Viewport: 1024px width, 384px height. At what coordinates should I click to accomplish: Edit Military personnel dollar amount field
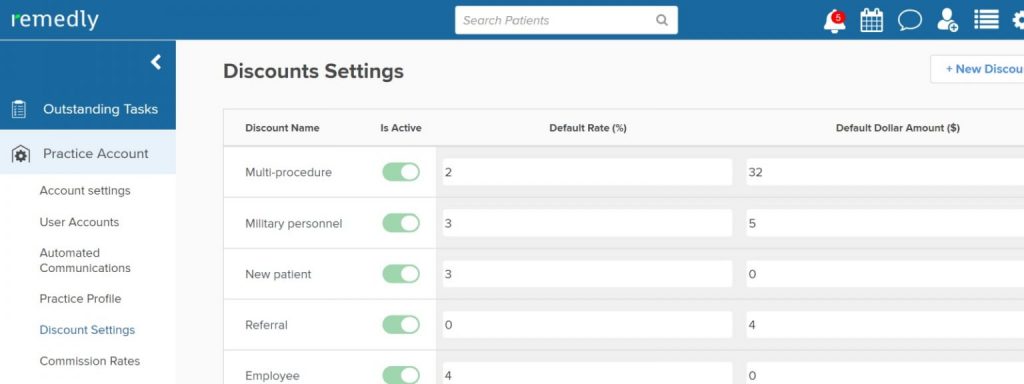click(885, 223)
